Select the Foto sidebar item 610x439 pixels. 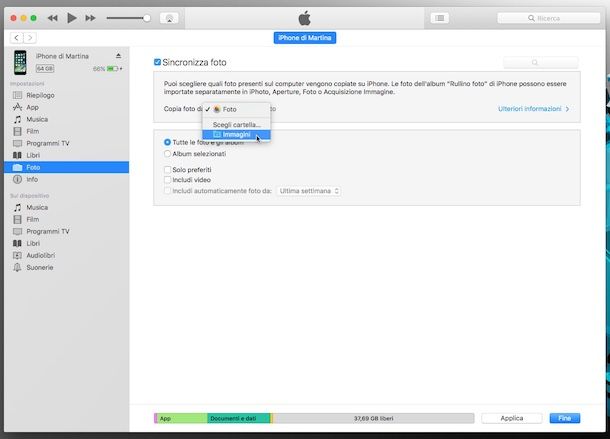[x=67, y=167]
